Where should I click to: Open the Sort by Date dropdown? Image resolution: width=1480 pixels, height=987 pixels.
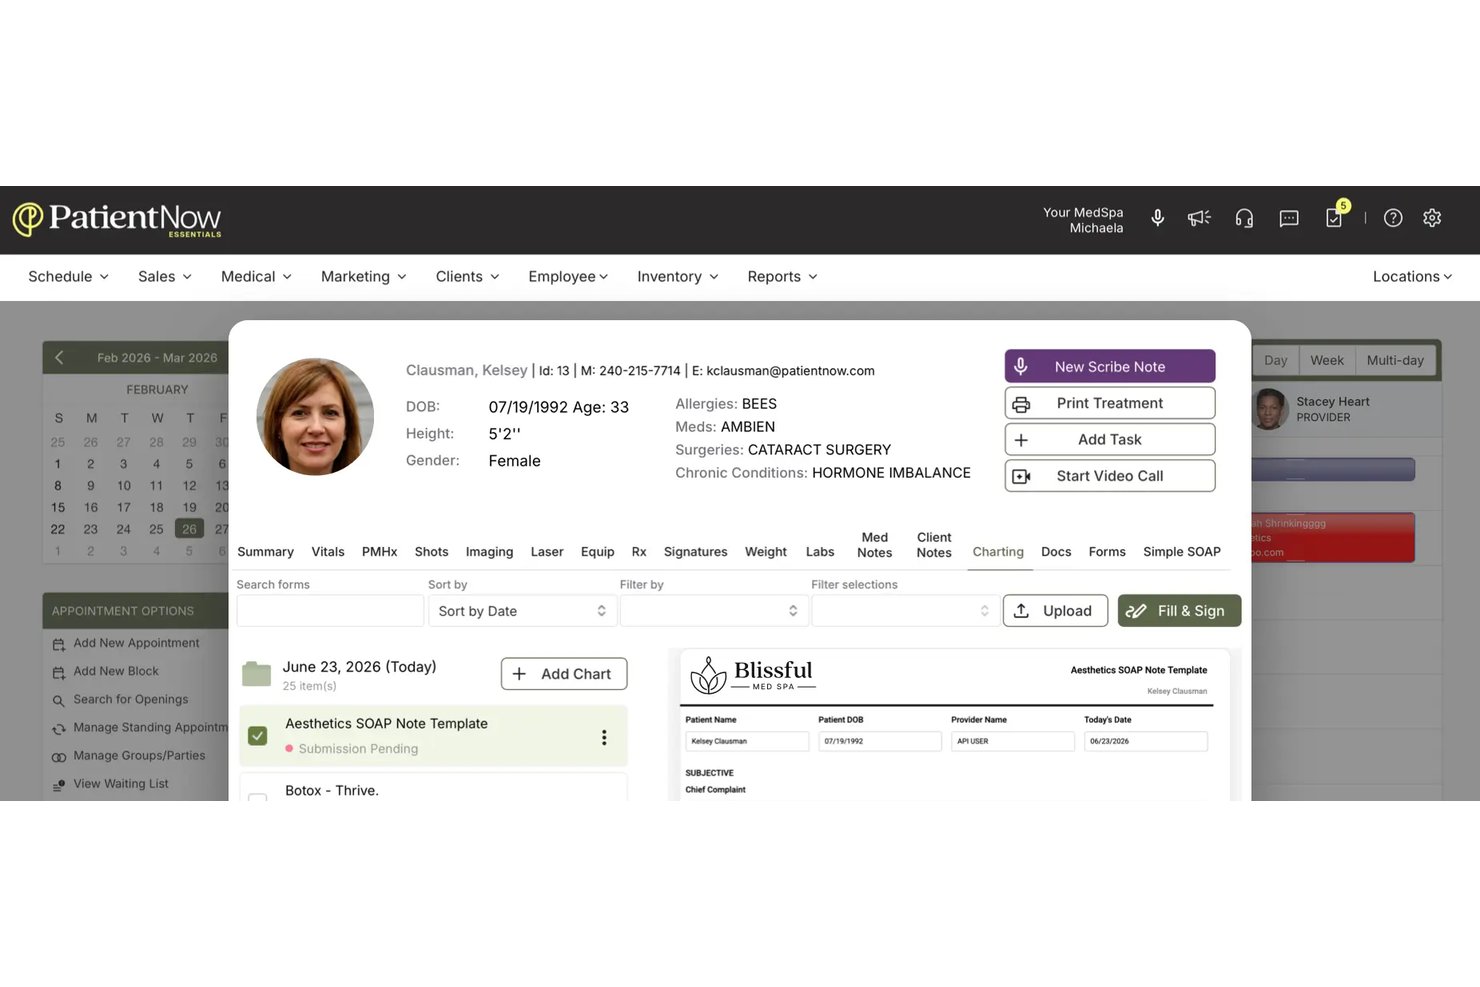521,611
